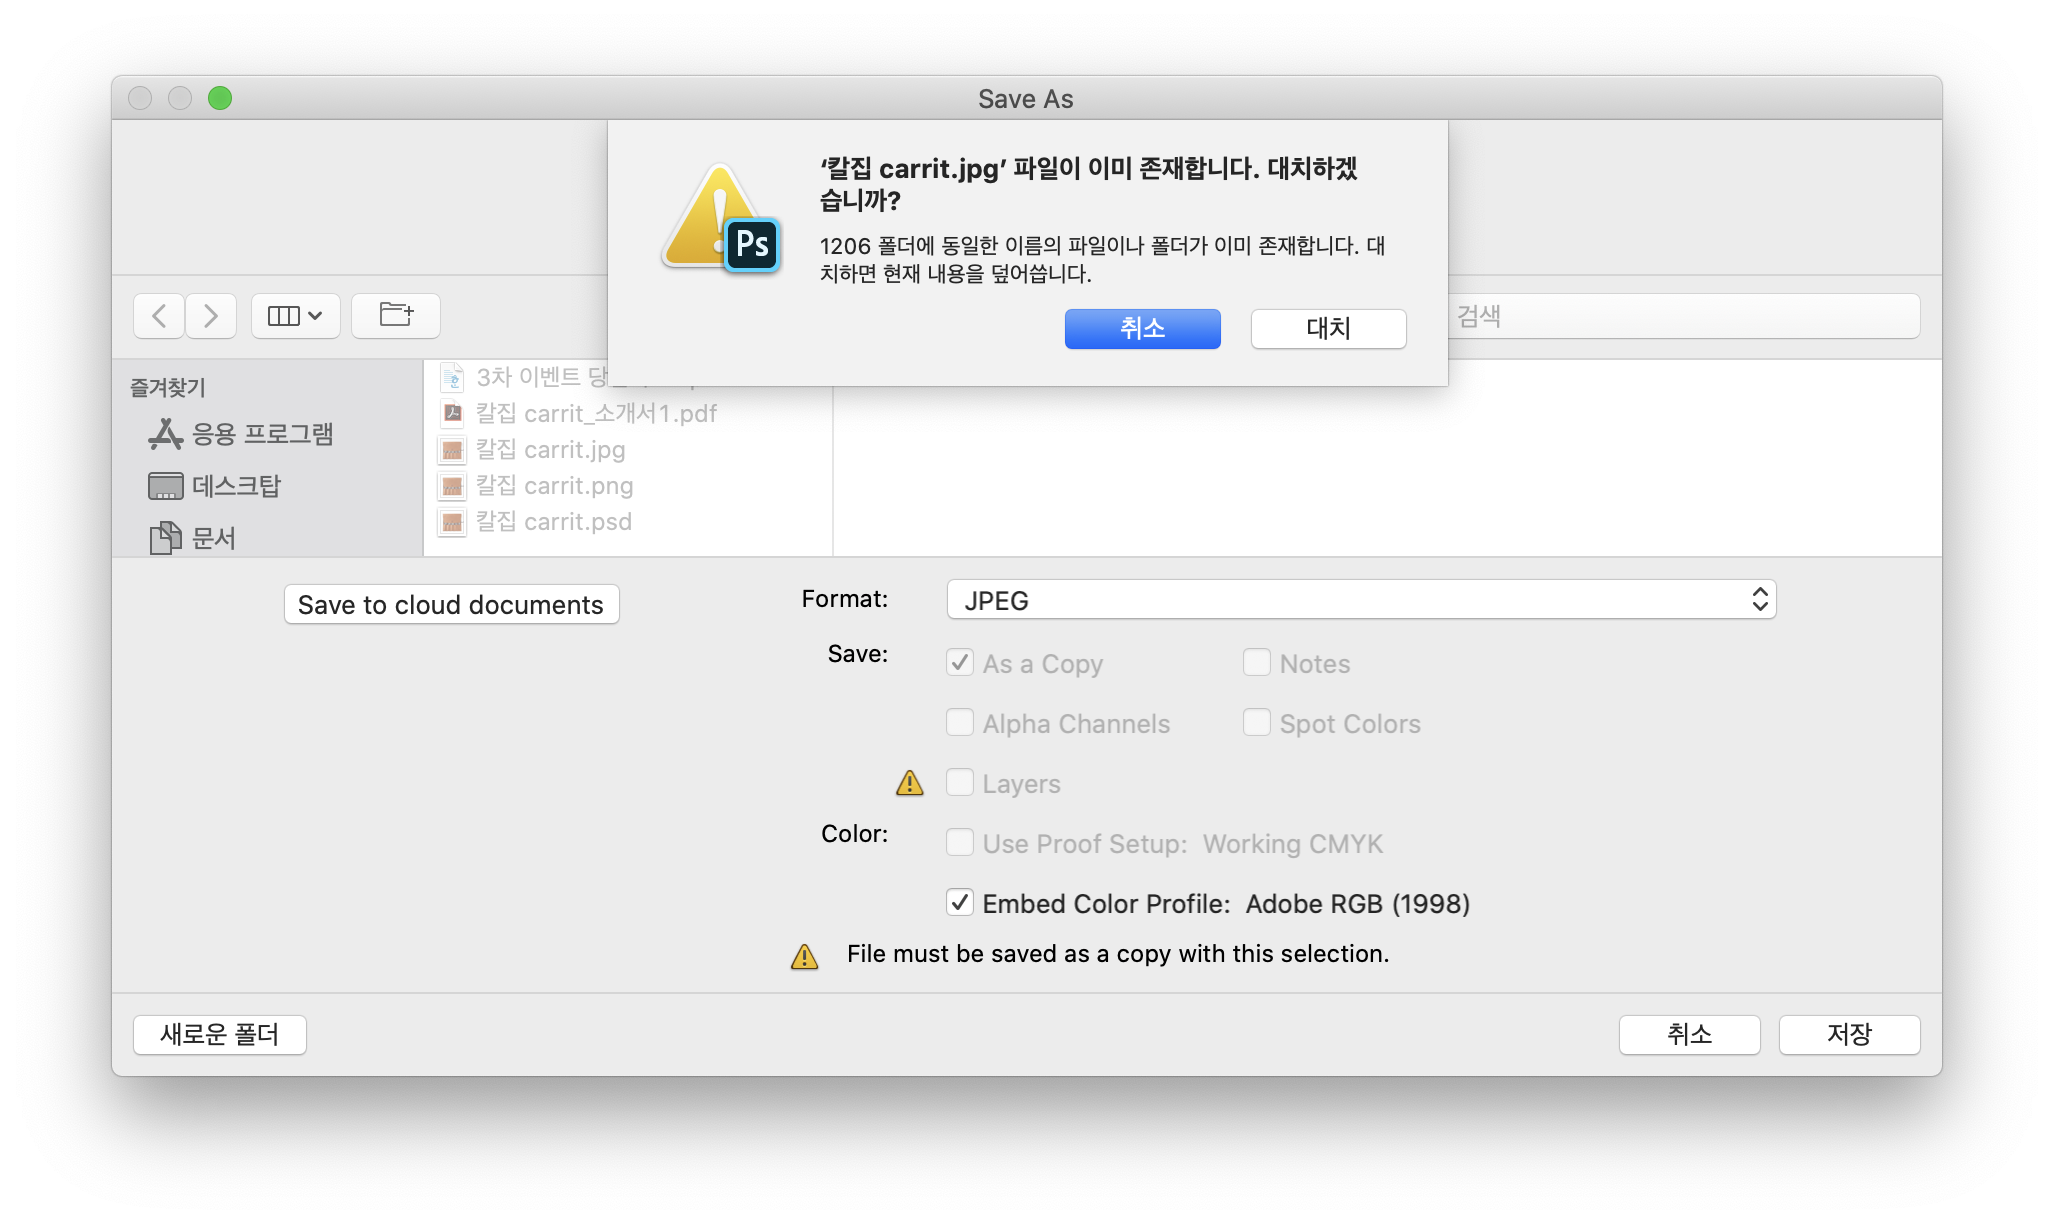Click Save to cloud documents button

click(x=451, y=605)
